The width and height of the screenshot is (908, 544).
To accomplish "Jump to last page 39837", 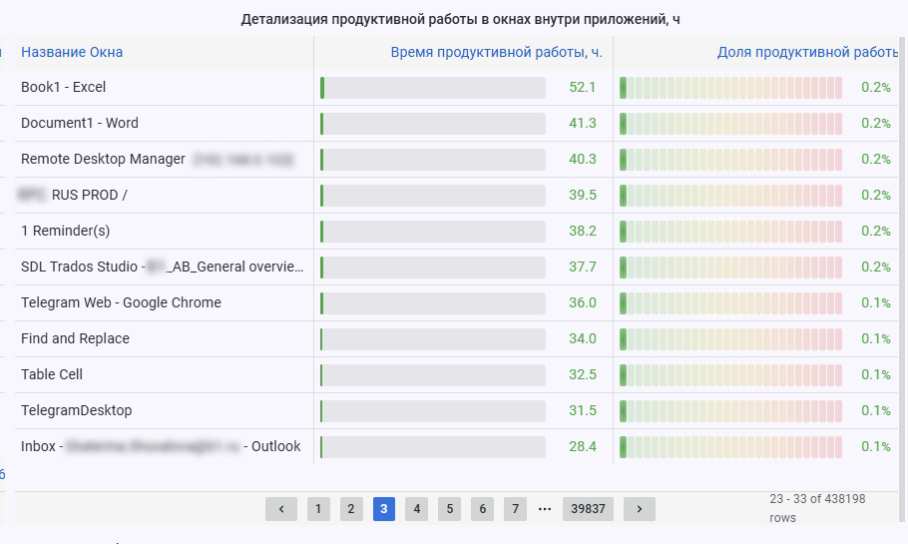I will click(x=588, y=509).
